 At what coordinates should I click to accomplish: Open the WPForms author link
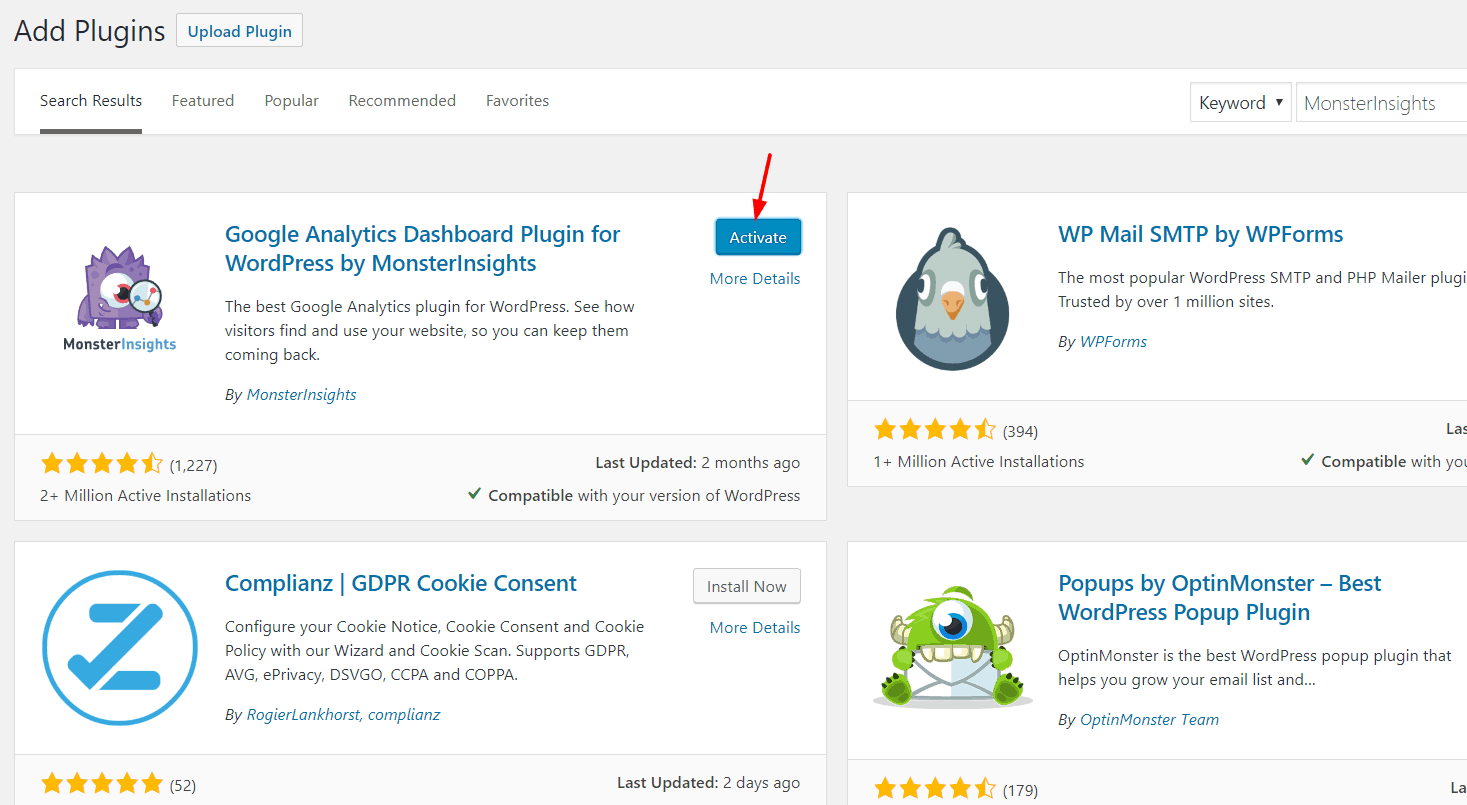[1113, 341]
